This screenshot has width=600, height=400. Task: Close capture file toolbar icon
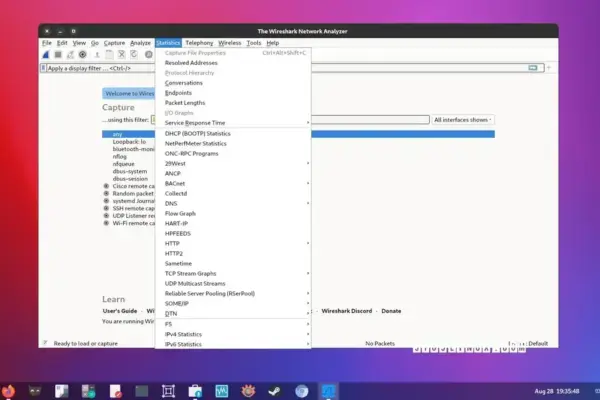122,55
